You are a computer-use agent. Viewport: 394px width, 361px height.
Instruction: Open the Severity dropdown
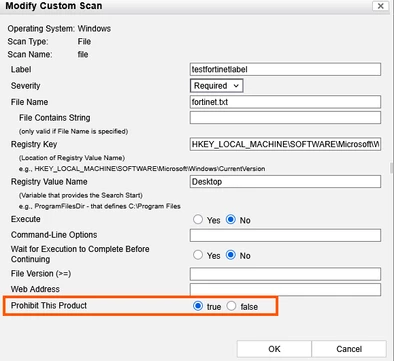coord(217,86)
